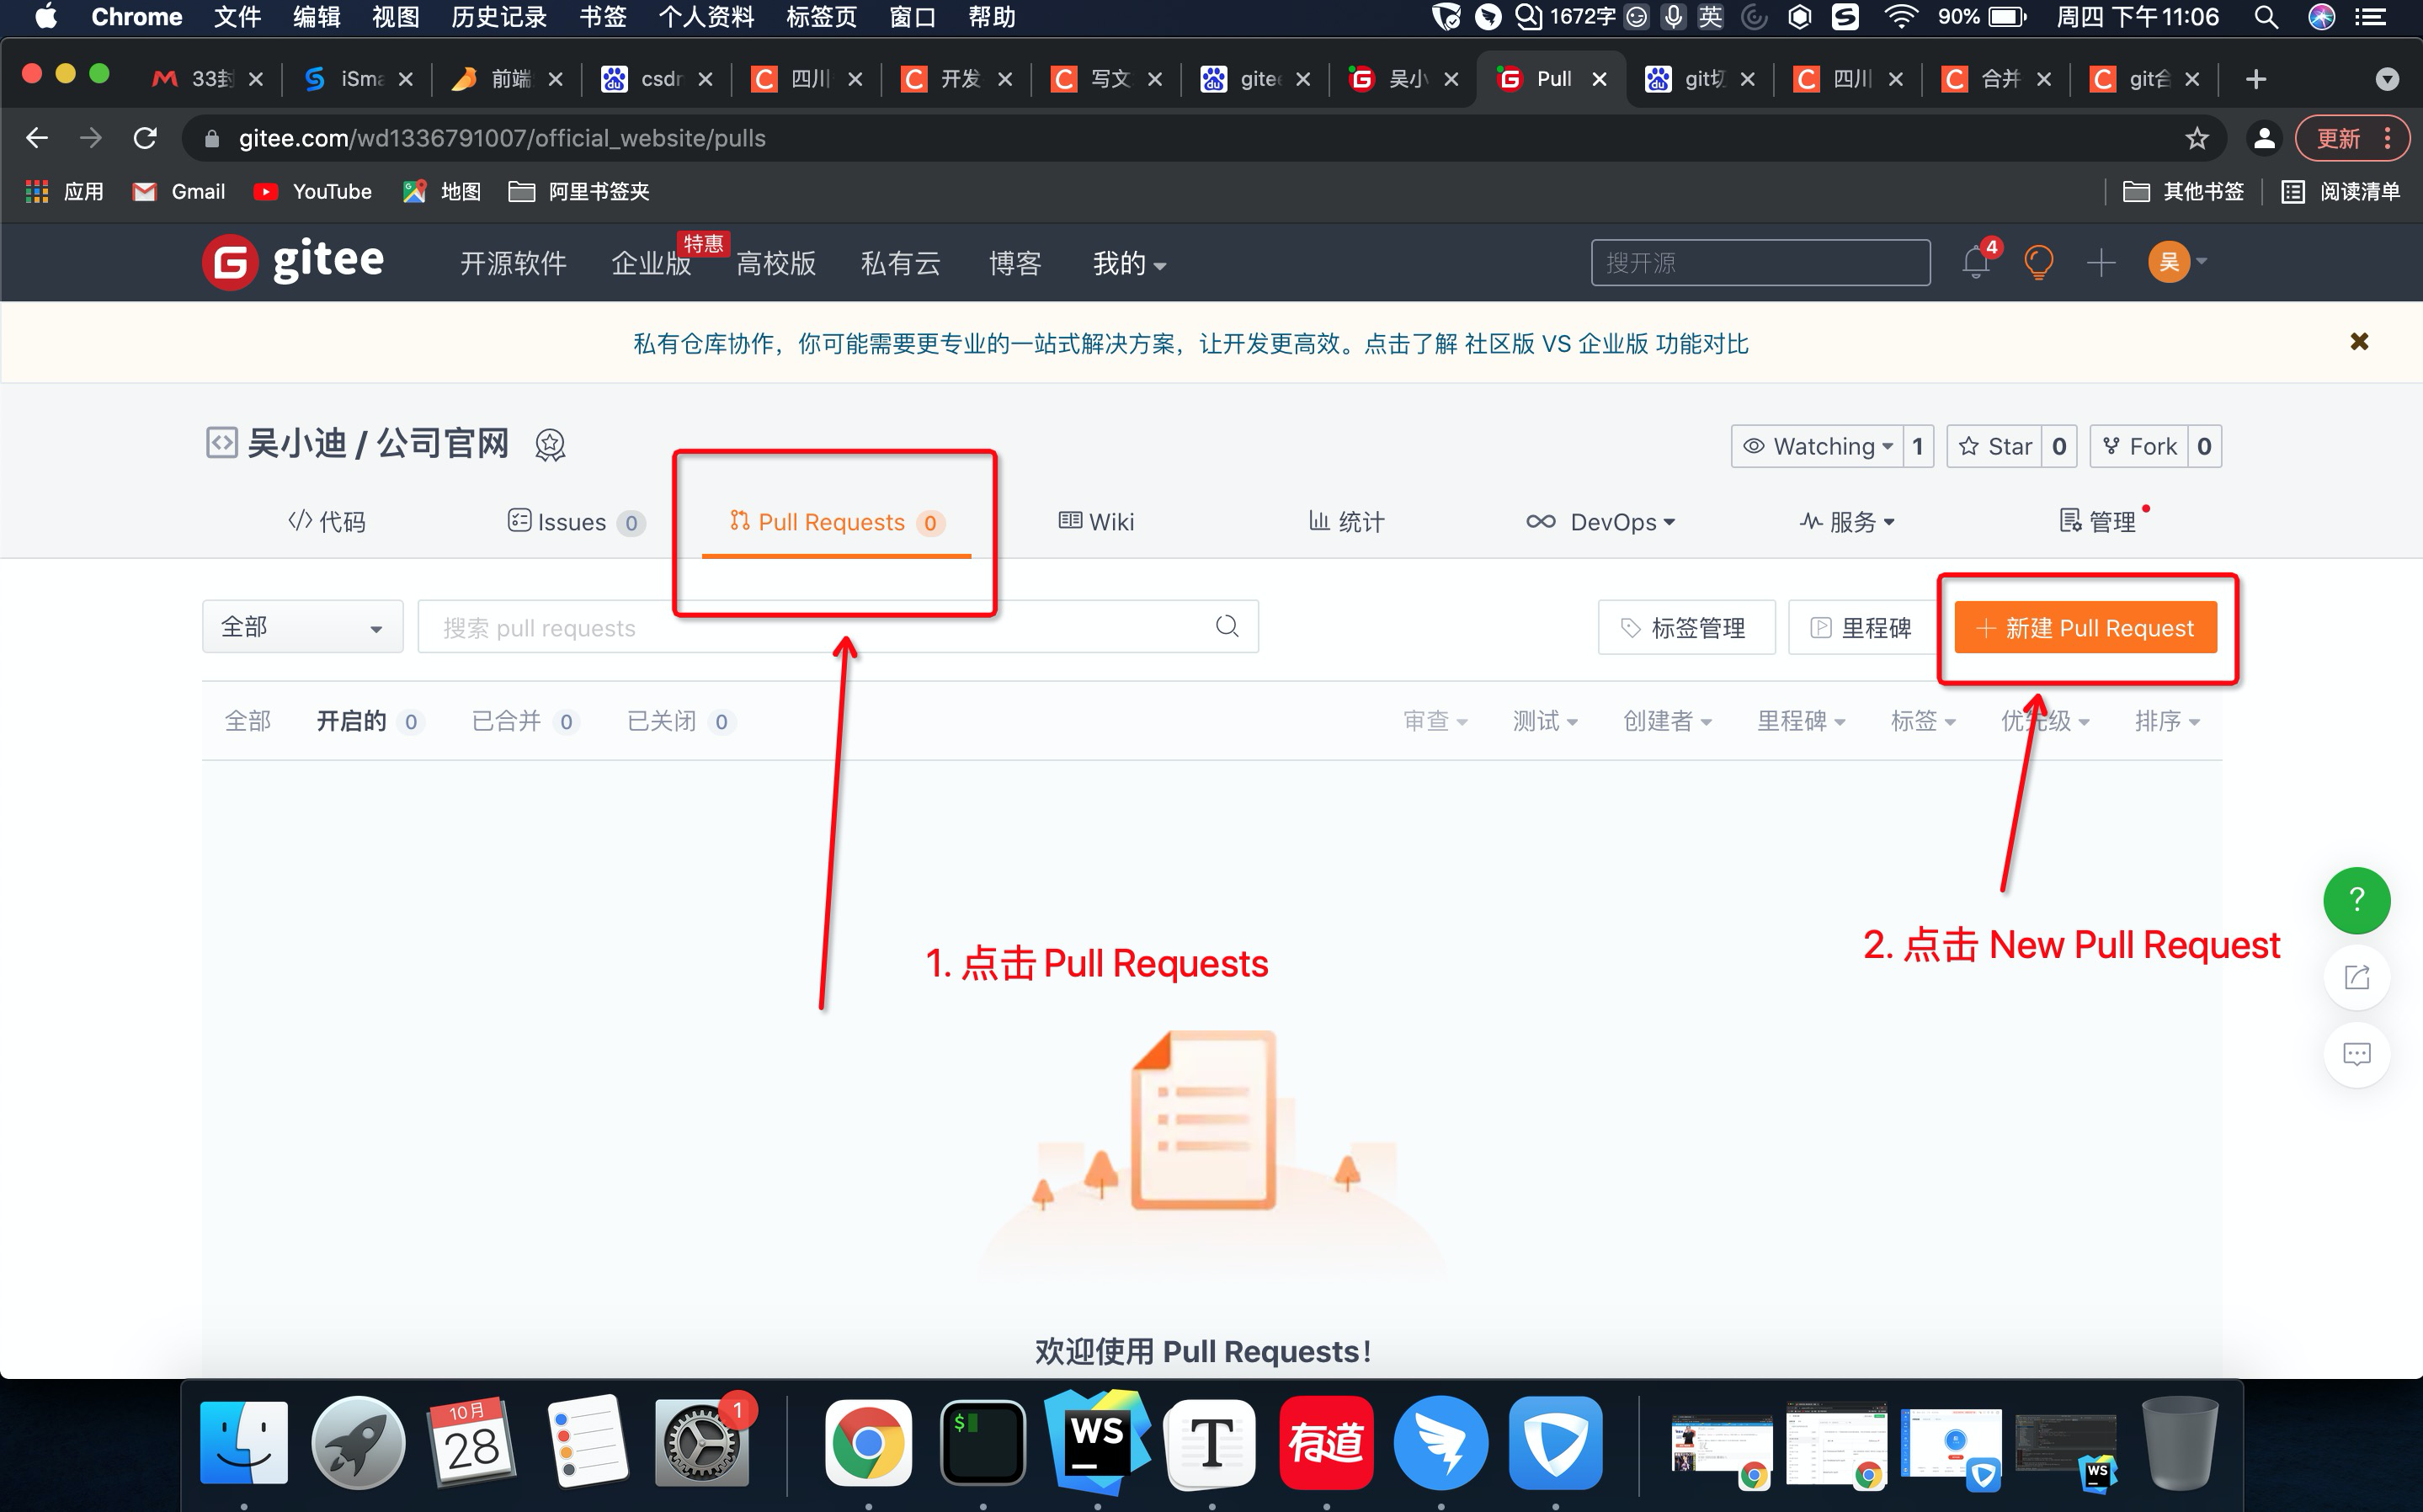Open the notification bell with badge
This screenshot has width=2423, height=1512.
[x=1975, y=262]
